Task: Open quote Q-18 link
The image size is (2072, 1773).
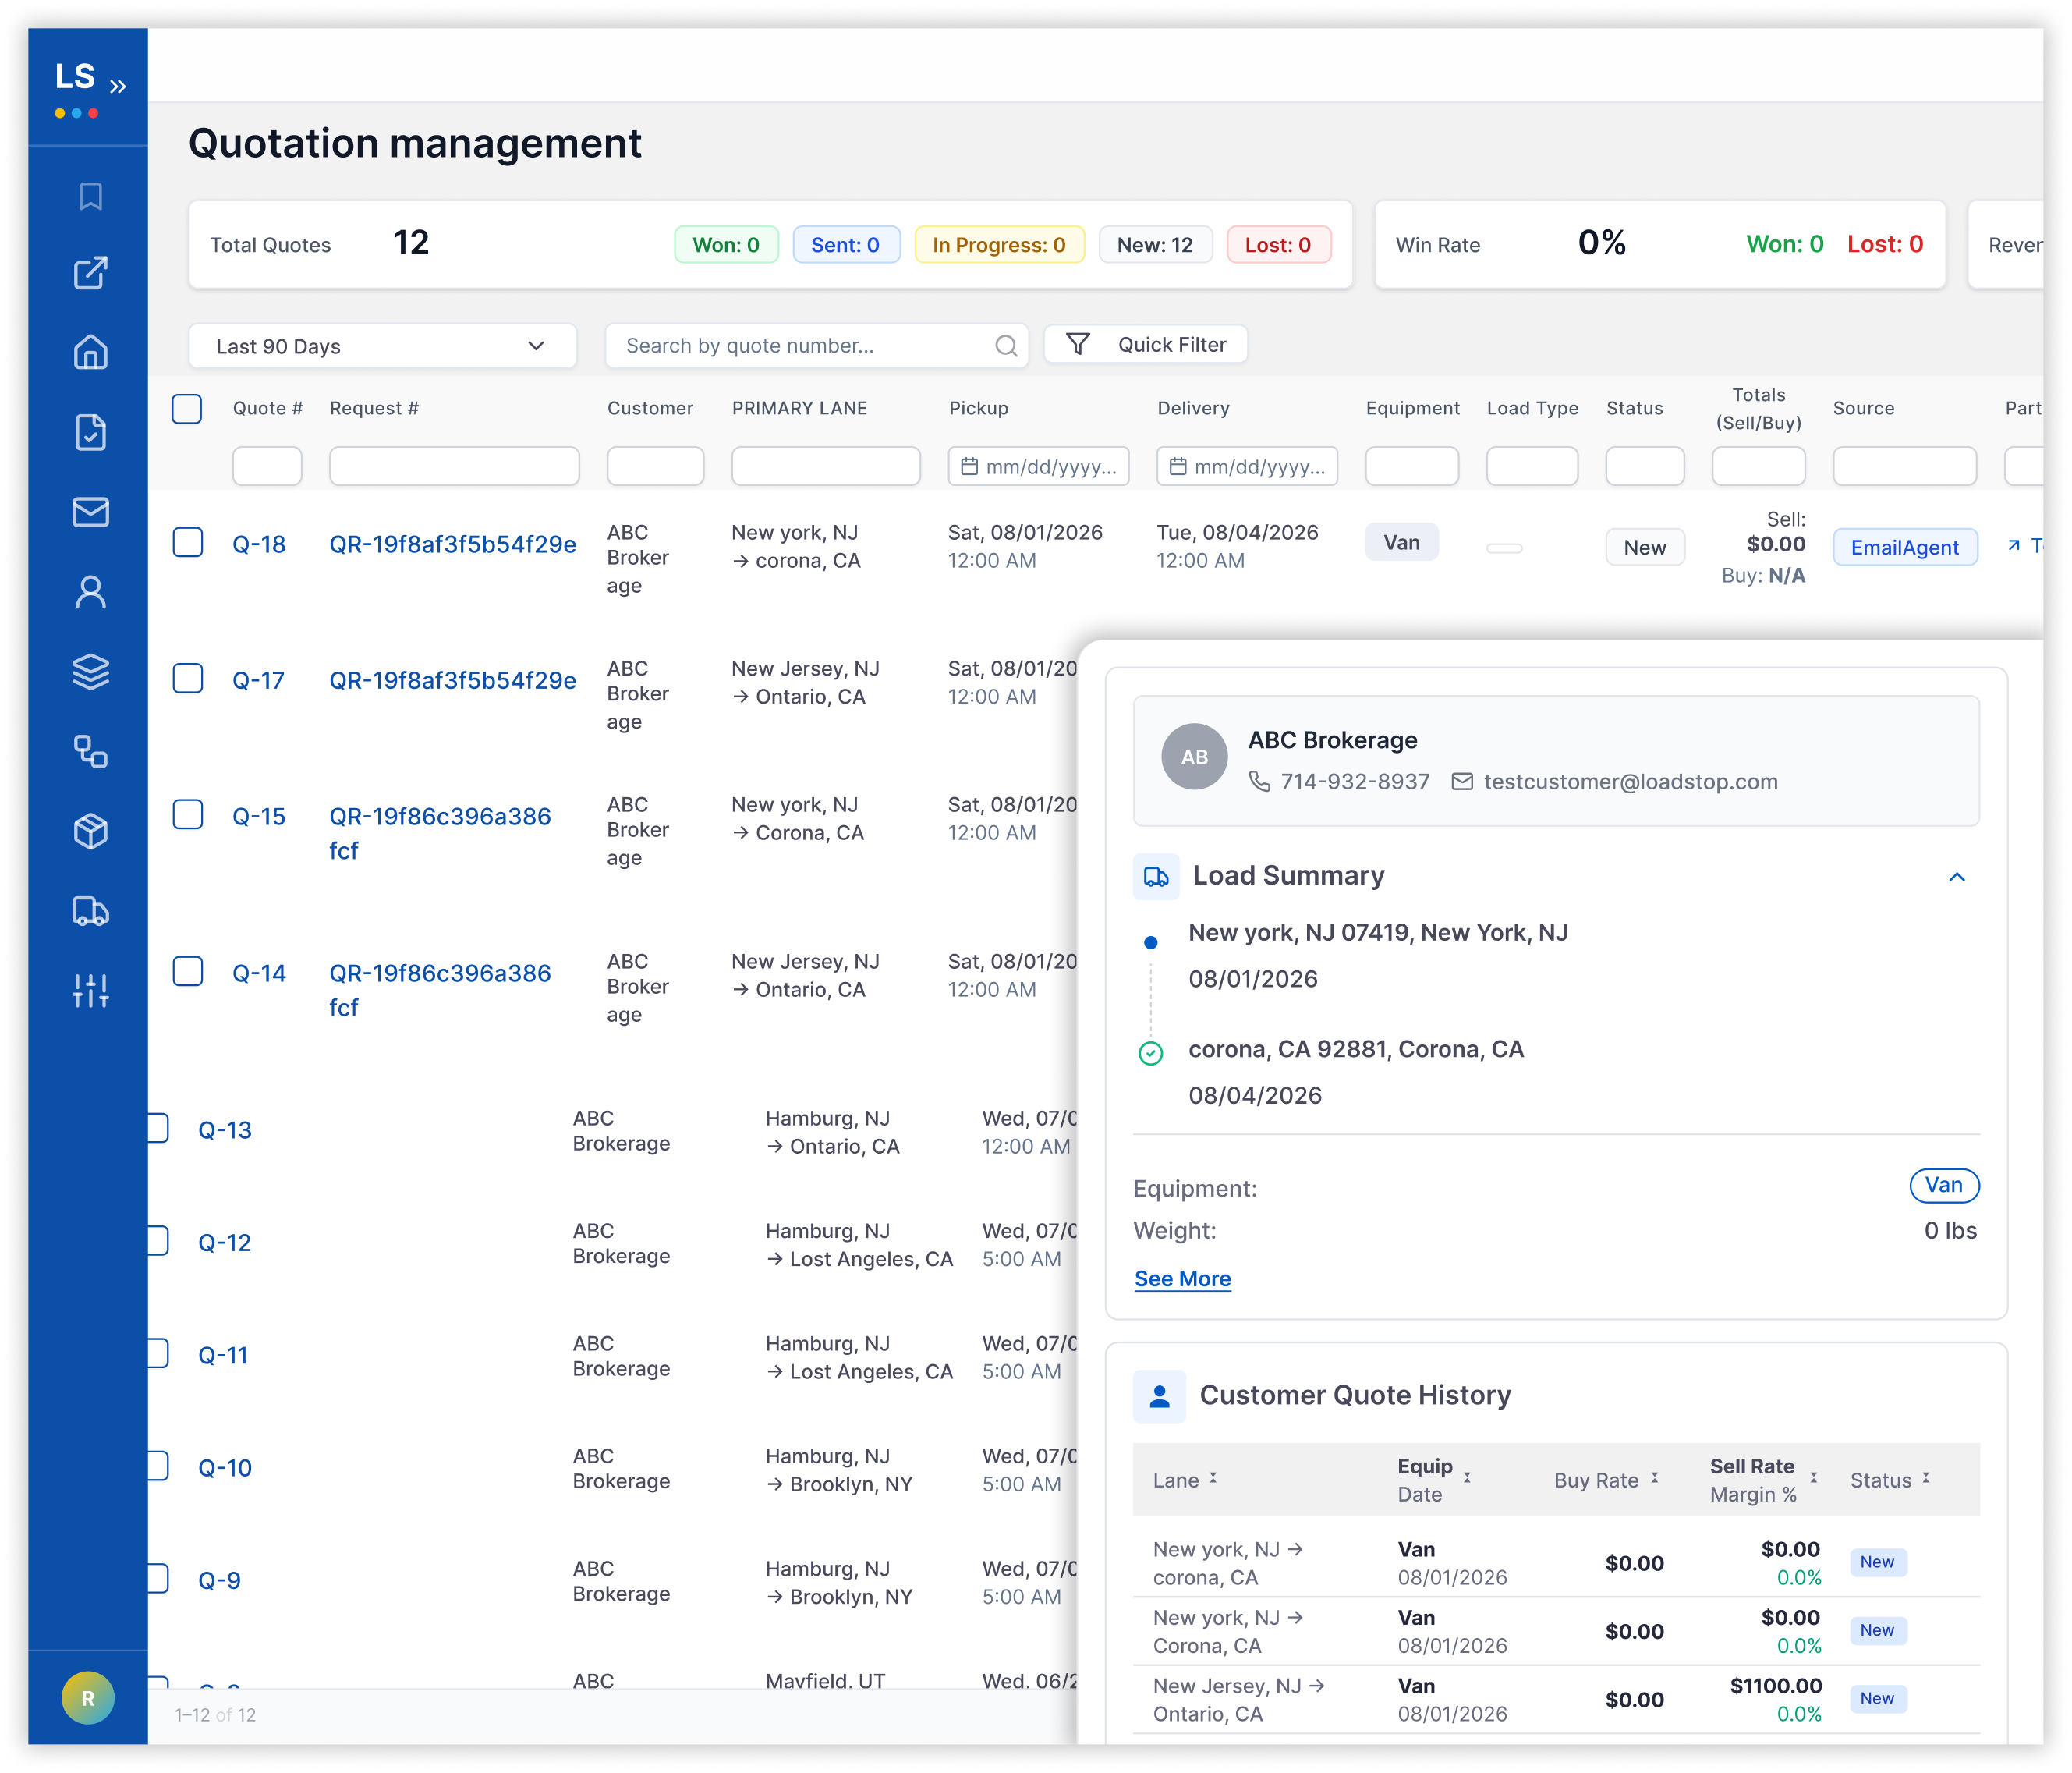Action: (x=259, y=545)
